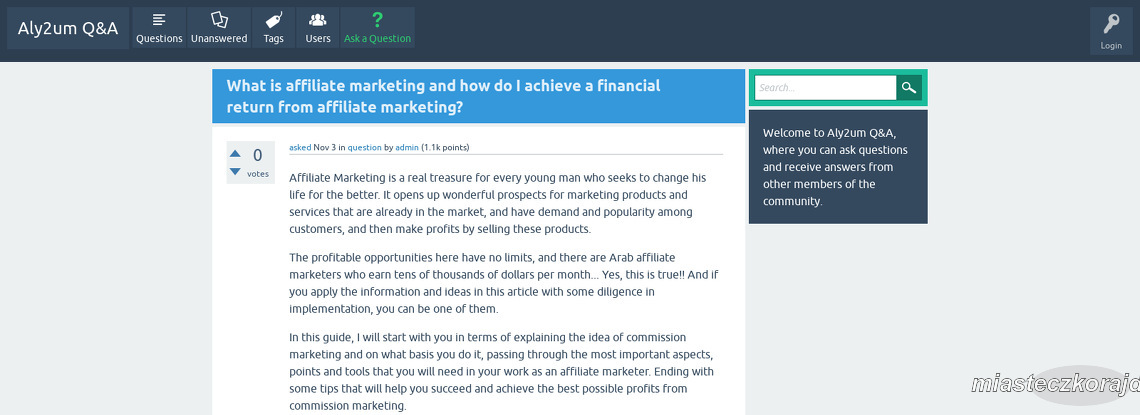Open the Aly2um Q&A home logo
Image resolution: width=1140 pixels, height=415 pixels.
(68, 28)
